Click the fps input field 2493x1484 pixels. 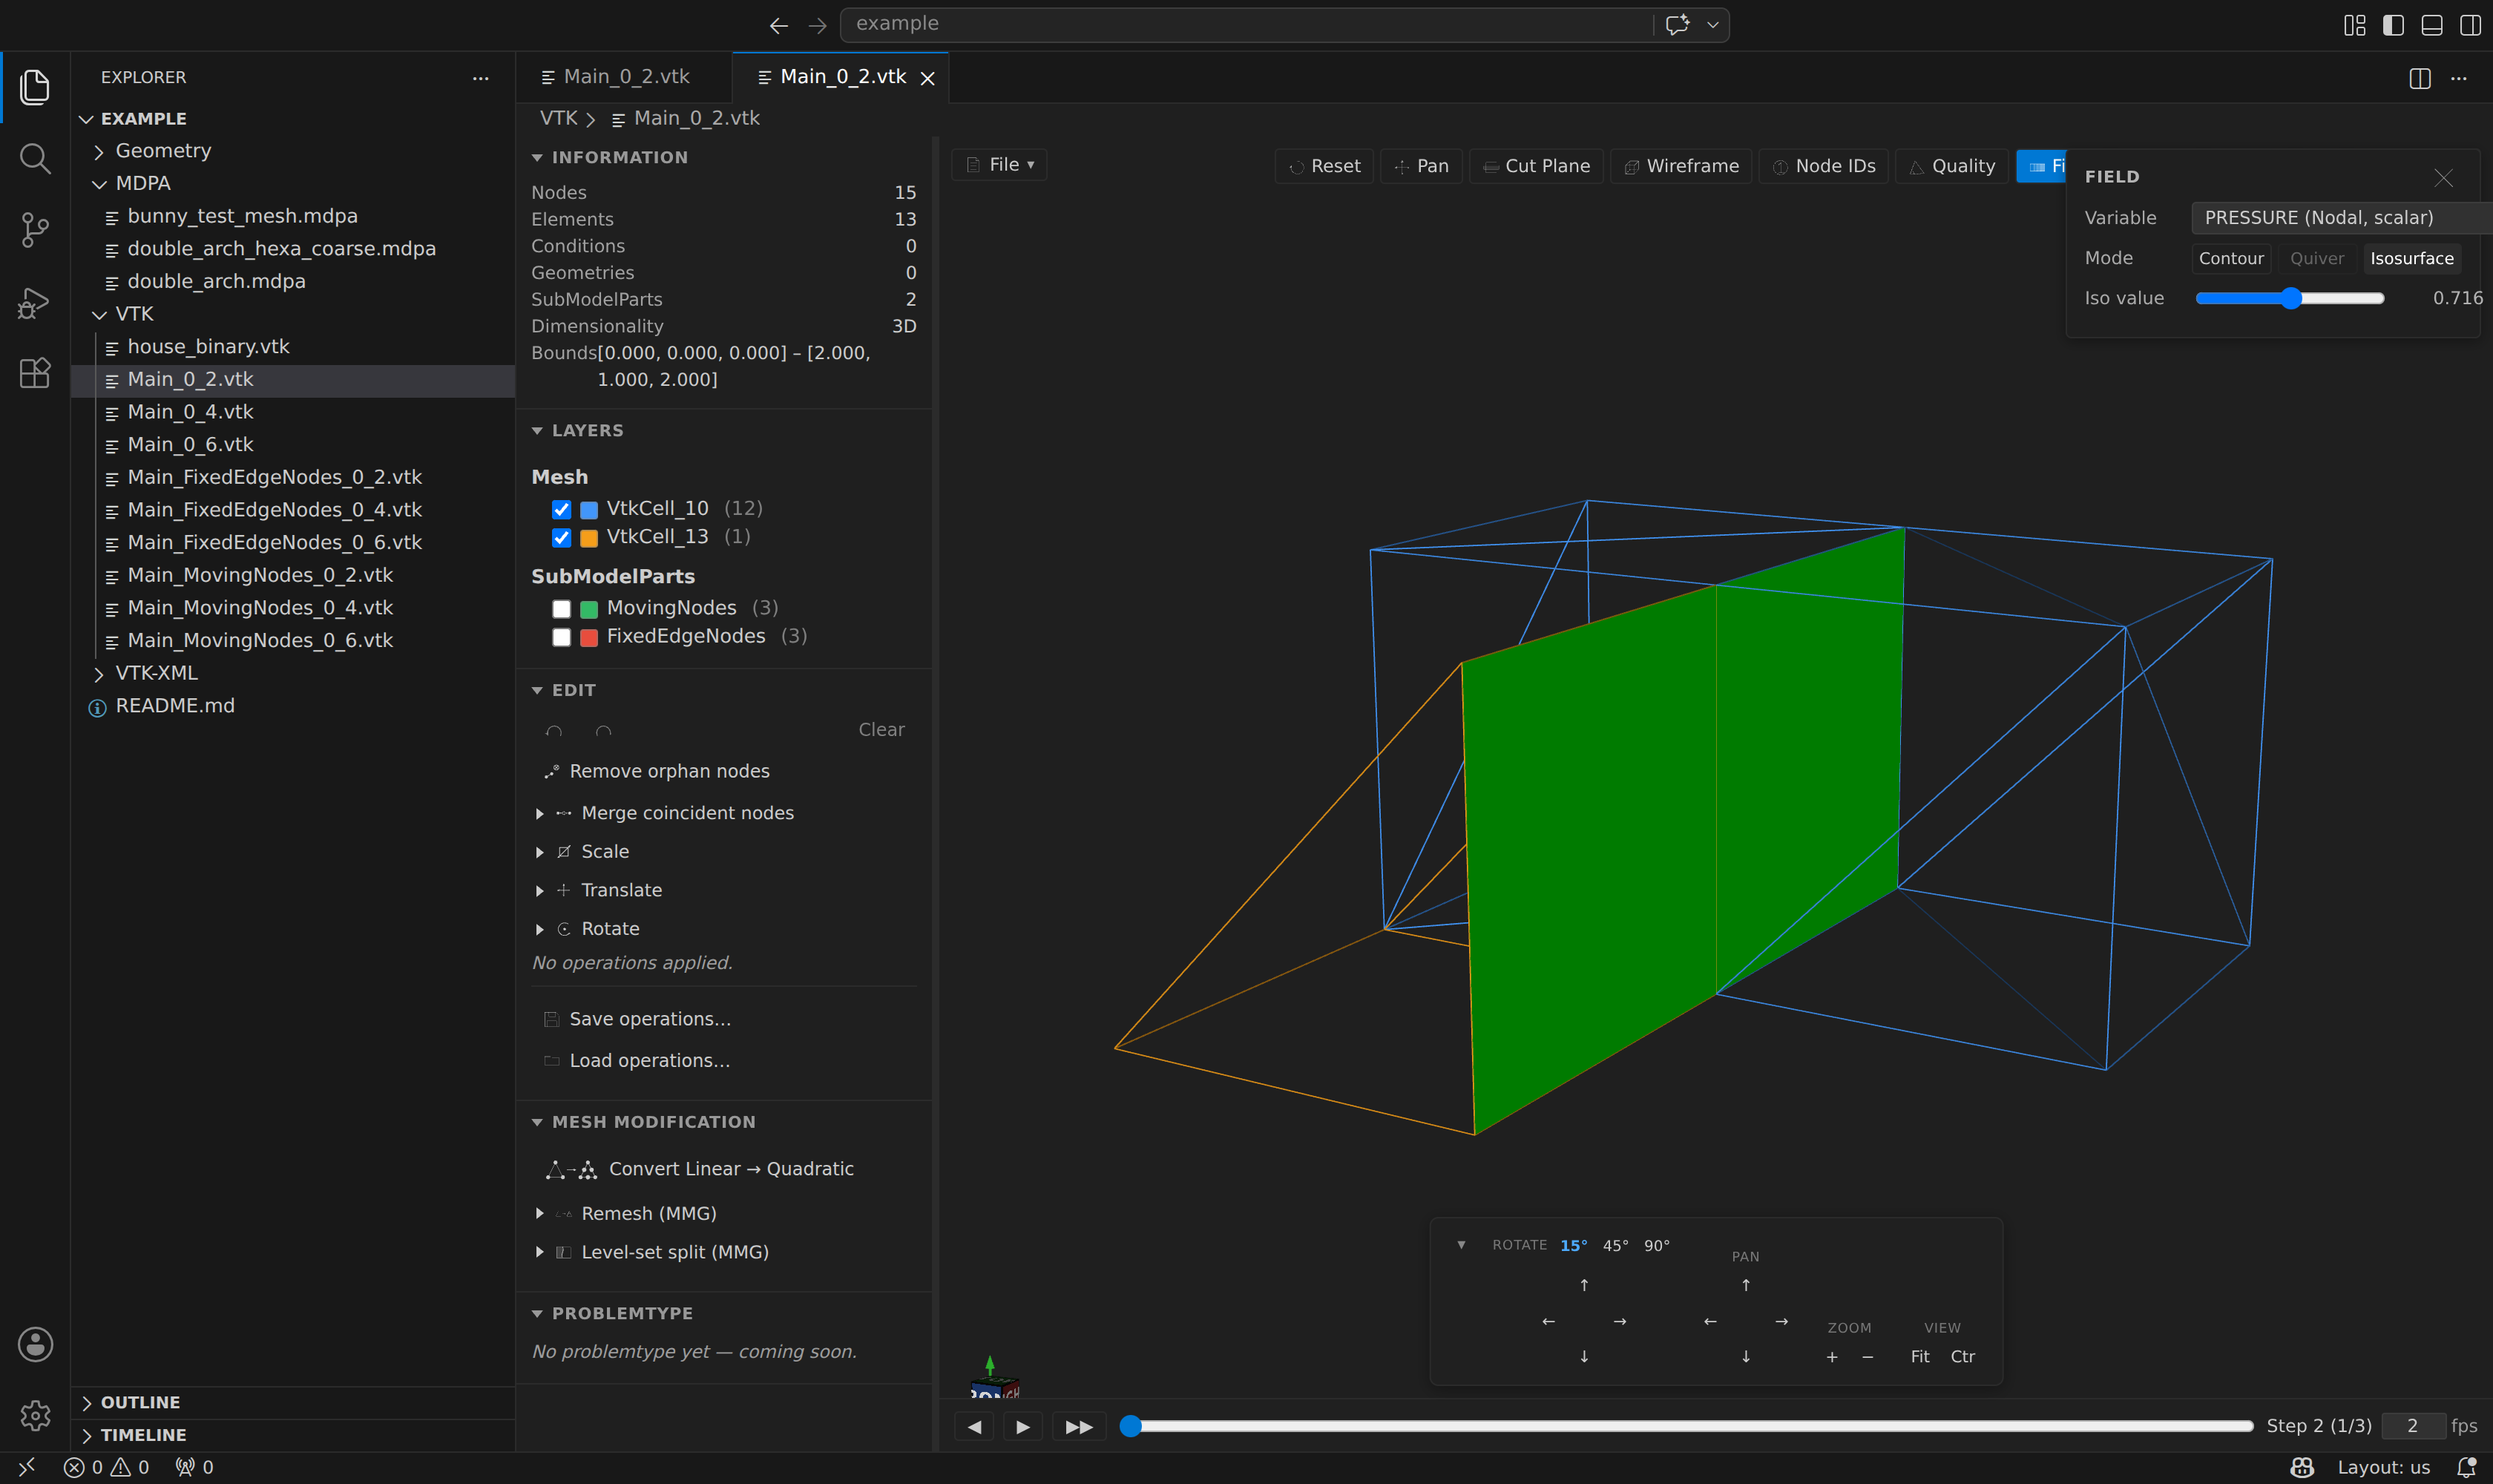(x=2413, y=1426)
